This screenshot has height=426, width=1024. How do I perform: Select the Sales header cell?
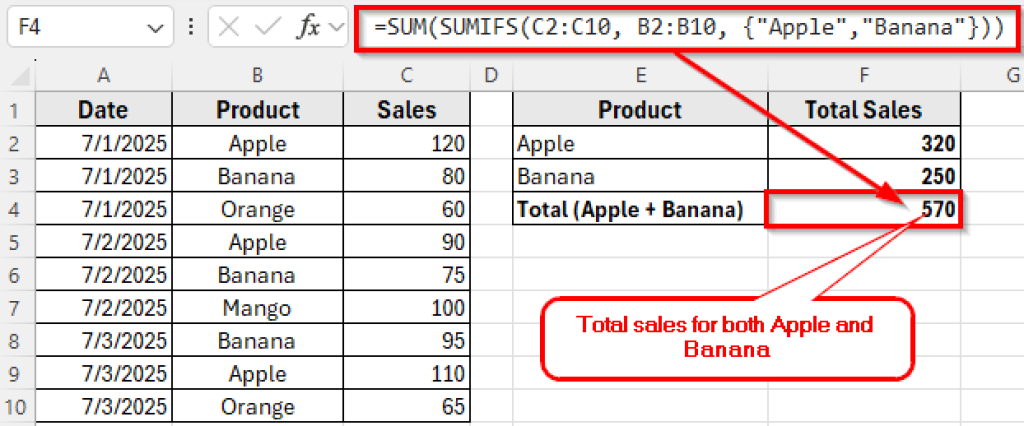[x=406, y=110]
